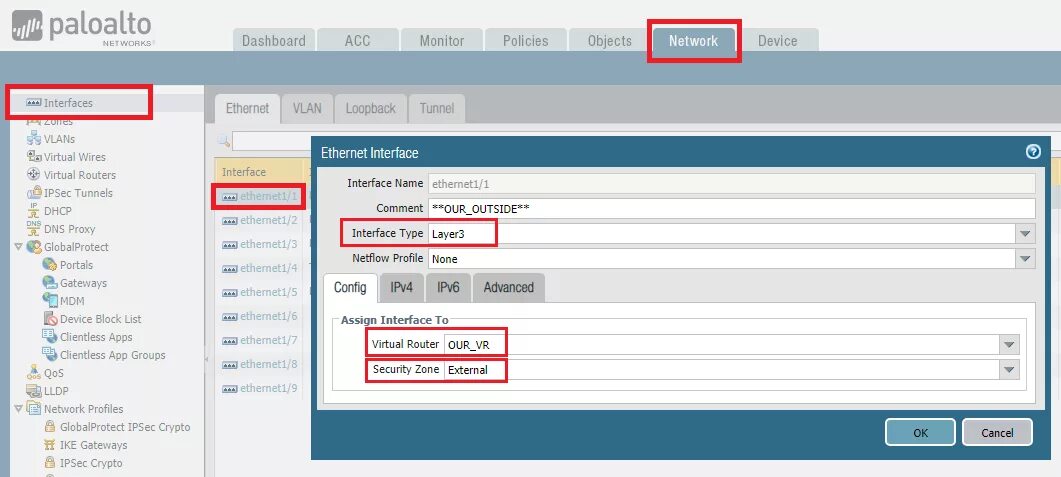Viewport: 1061px width, 477px height.
Task: Select the ethernet1/6 interface link
Action: click(x=269, y=316)
